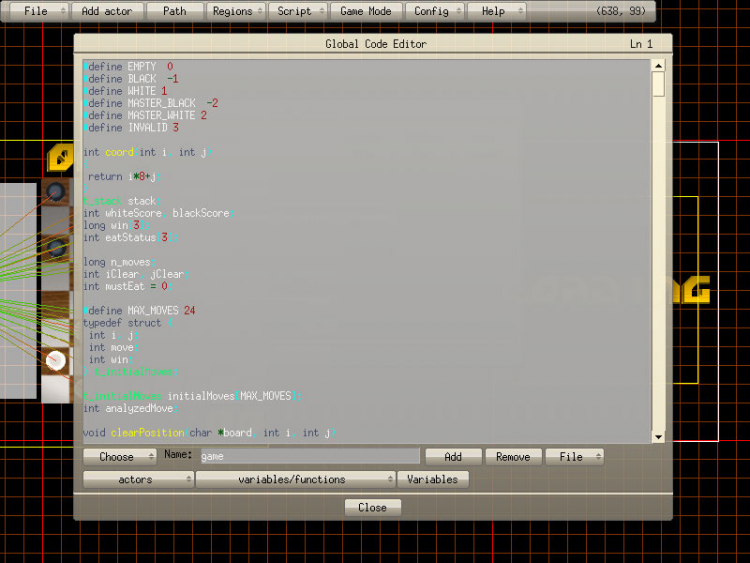Close the Global Code Editor
Viewport: 750px width, 563px height.
372,508
